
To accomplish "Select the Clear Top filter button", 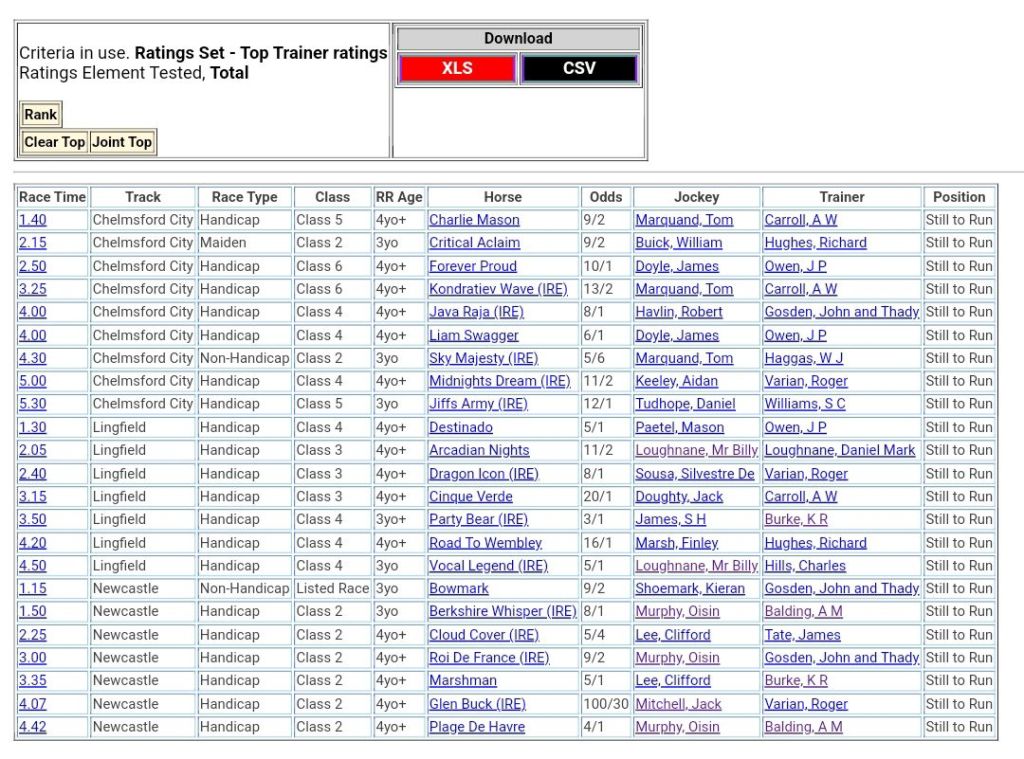I will click(54, 142).
